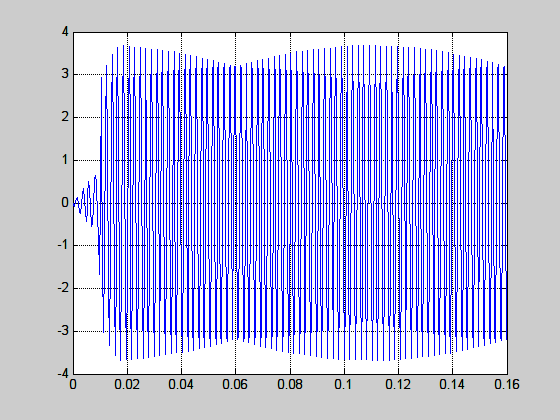
Task: Click the x-axis label 0.02
Action: (x=127, y=385)
